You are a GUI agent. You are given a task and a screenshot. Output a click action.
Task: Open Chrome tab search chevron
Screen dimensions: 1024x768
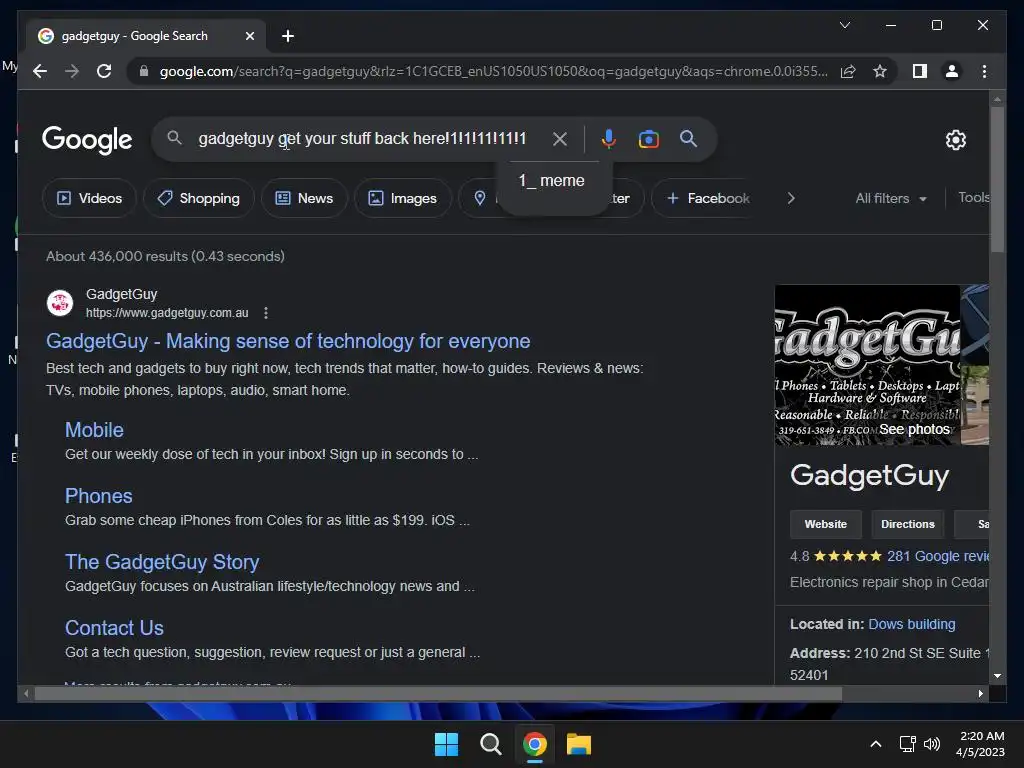(844, 25)
